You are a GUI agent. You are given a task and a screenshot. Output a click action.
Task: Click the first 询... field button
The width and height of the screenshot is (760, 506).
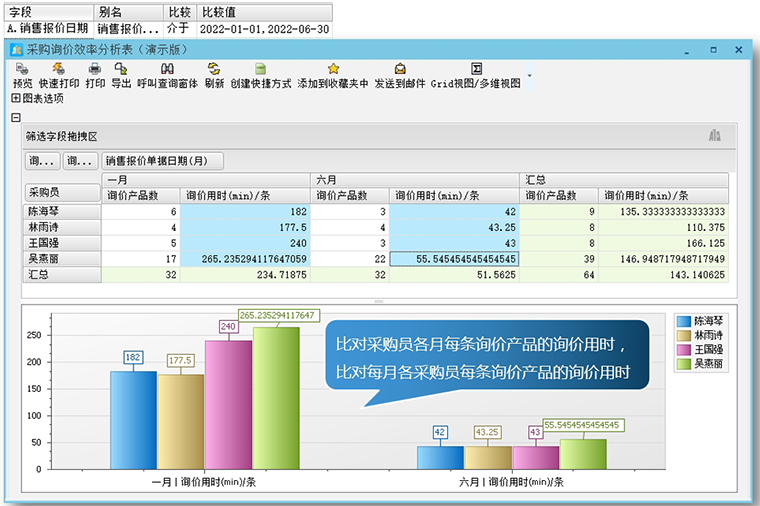43,161
